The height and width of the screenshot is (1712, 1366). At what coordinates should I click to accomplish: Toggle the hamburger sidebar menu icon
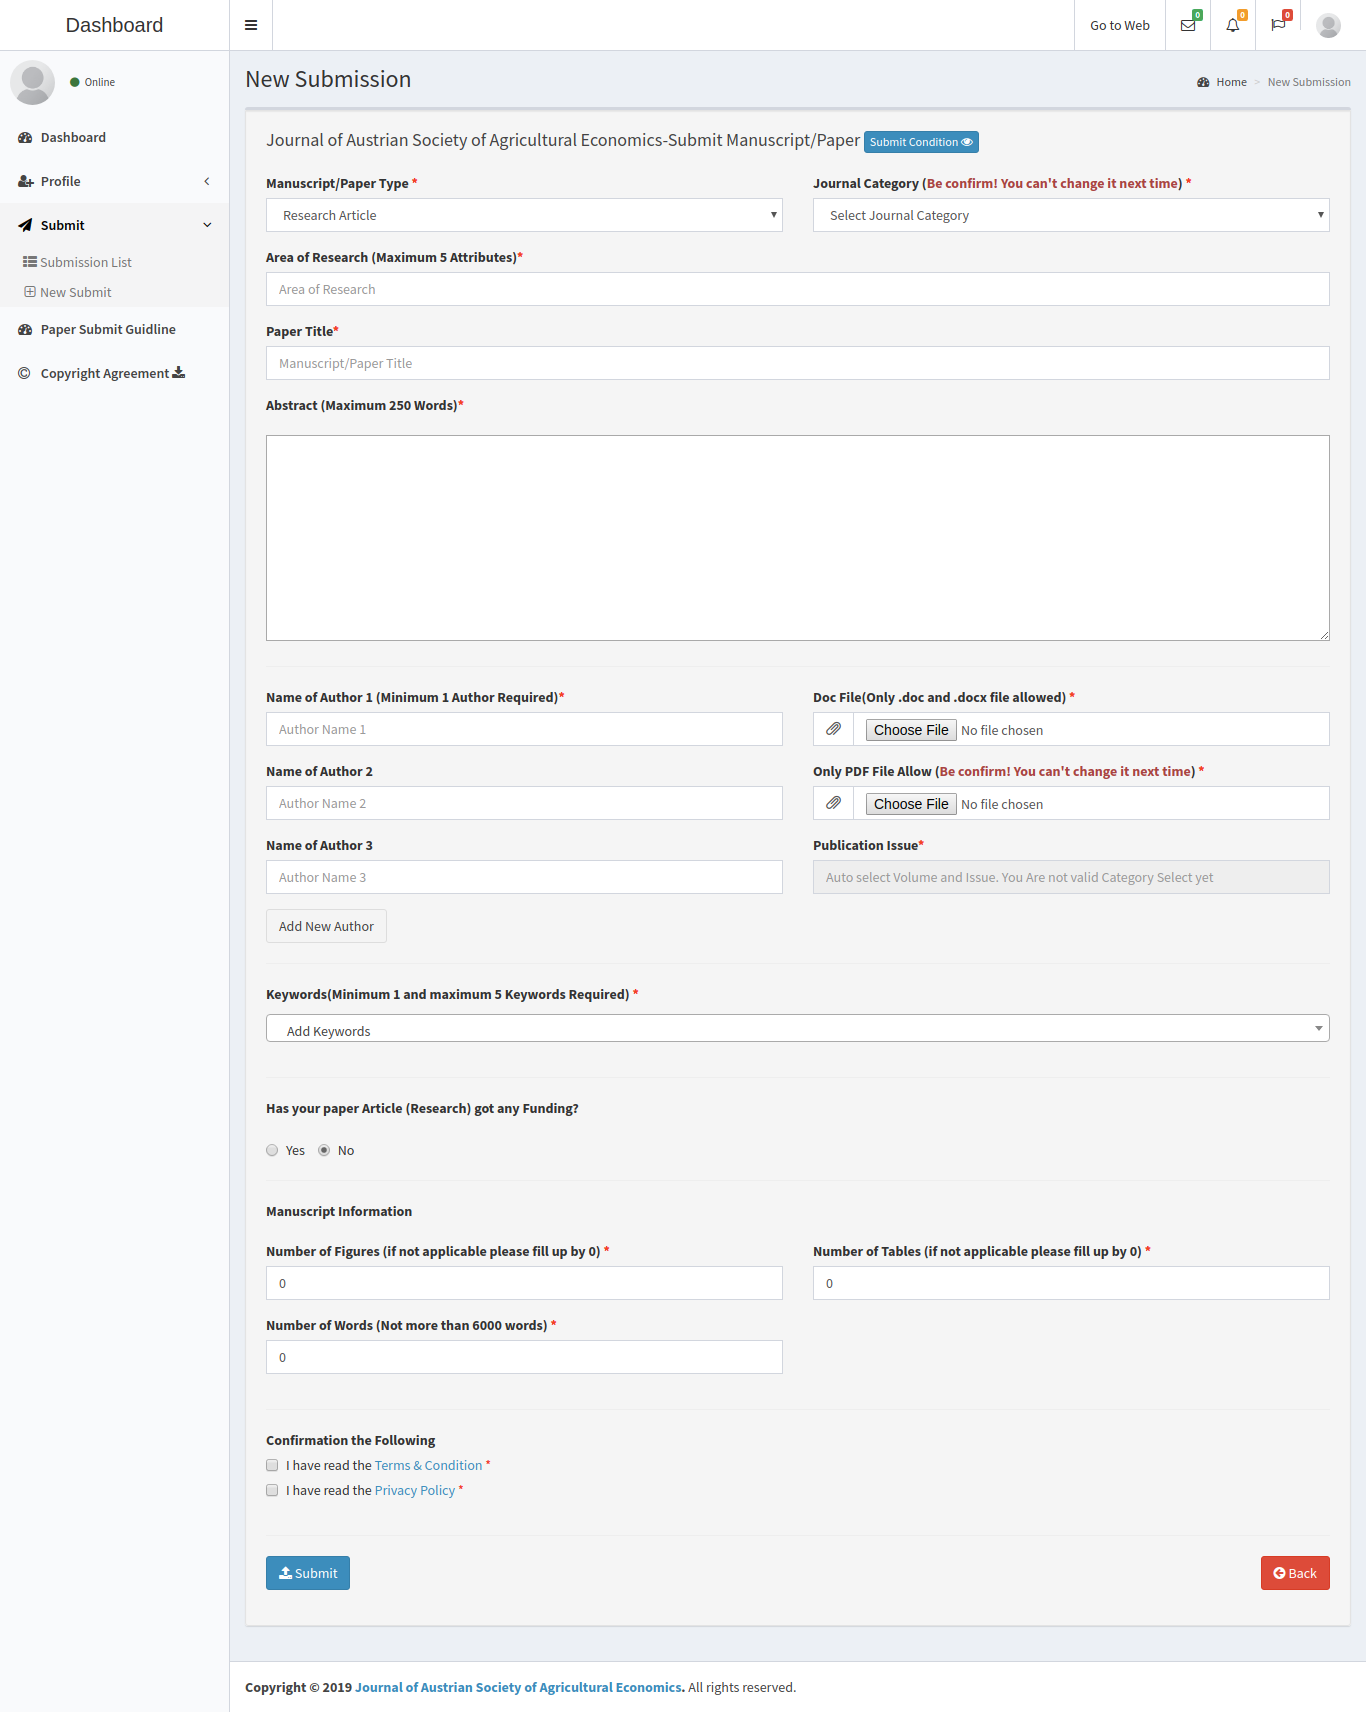click(x=251, y=25)
